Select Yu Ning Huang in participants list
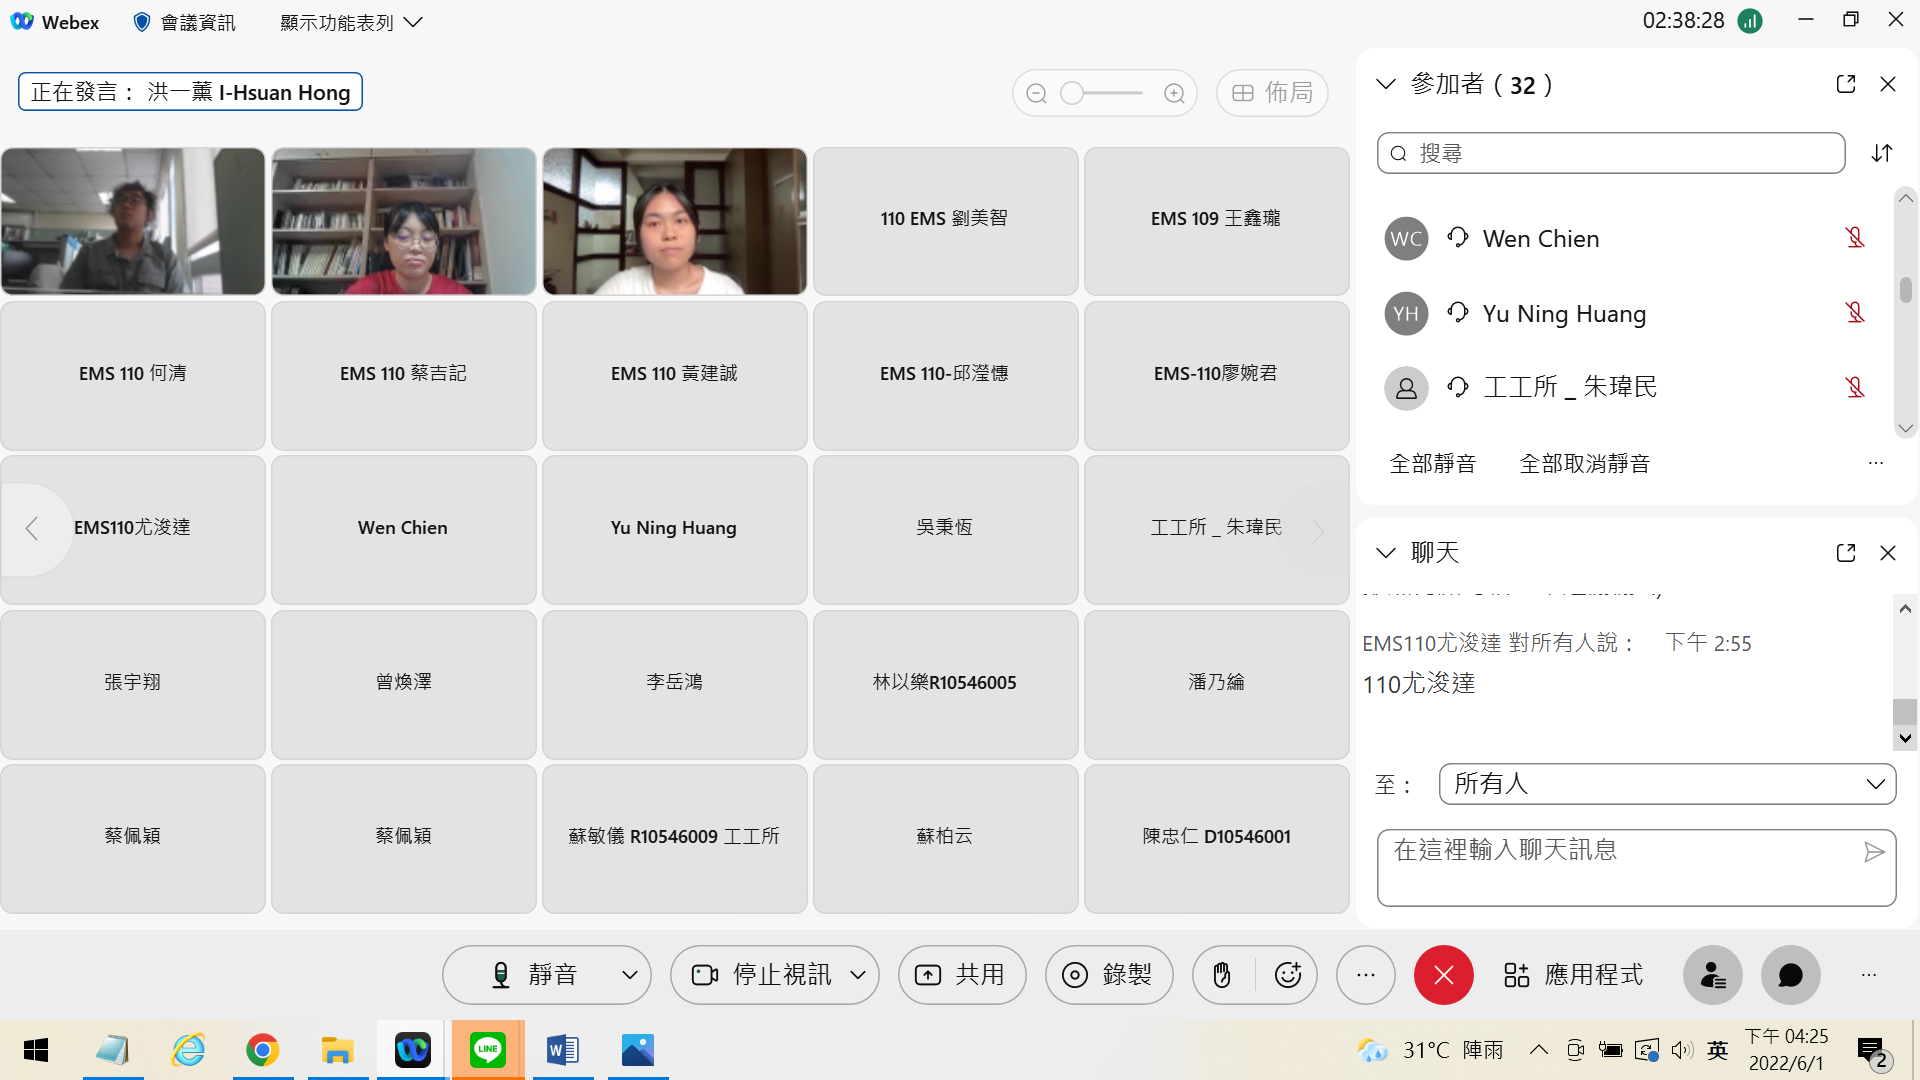The width and height of the screenshot is (1920, 1080). pos(1625,313)
